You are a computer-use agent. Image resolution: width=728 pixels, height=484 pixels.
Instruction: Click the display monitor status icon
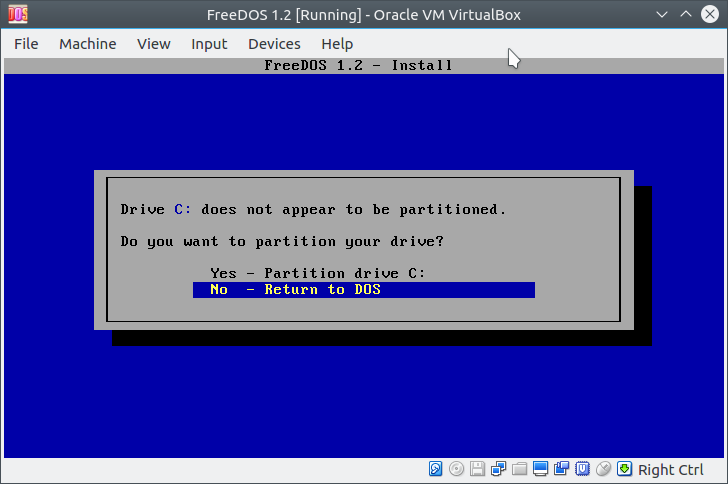(540, 469)
